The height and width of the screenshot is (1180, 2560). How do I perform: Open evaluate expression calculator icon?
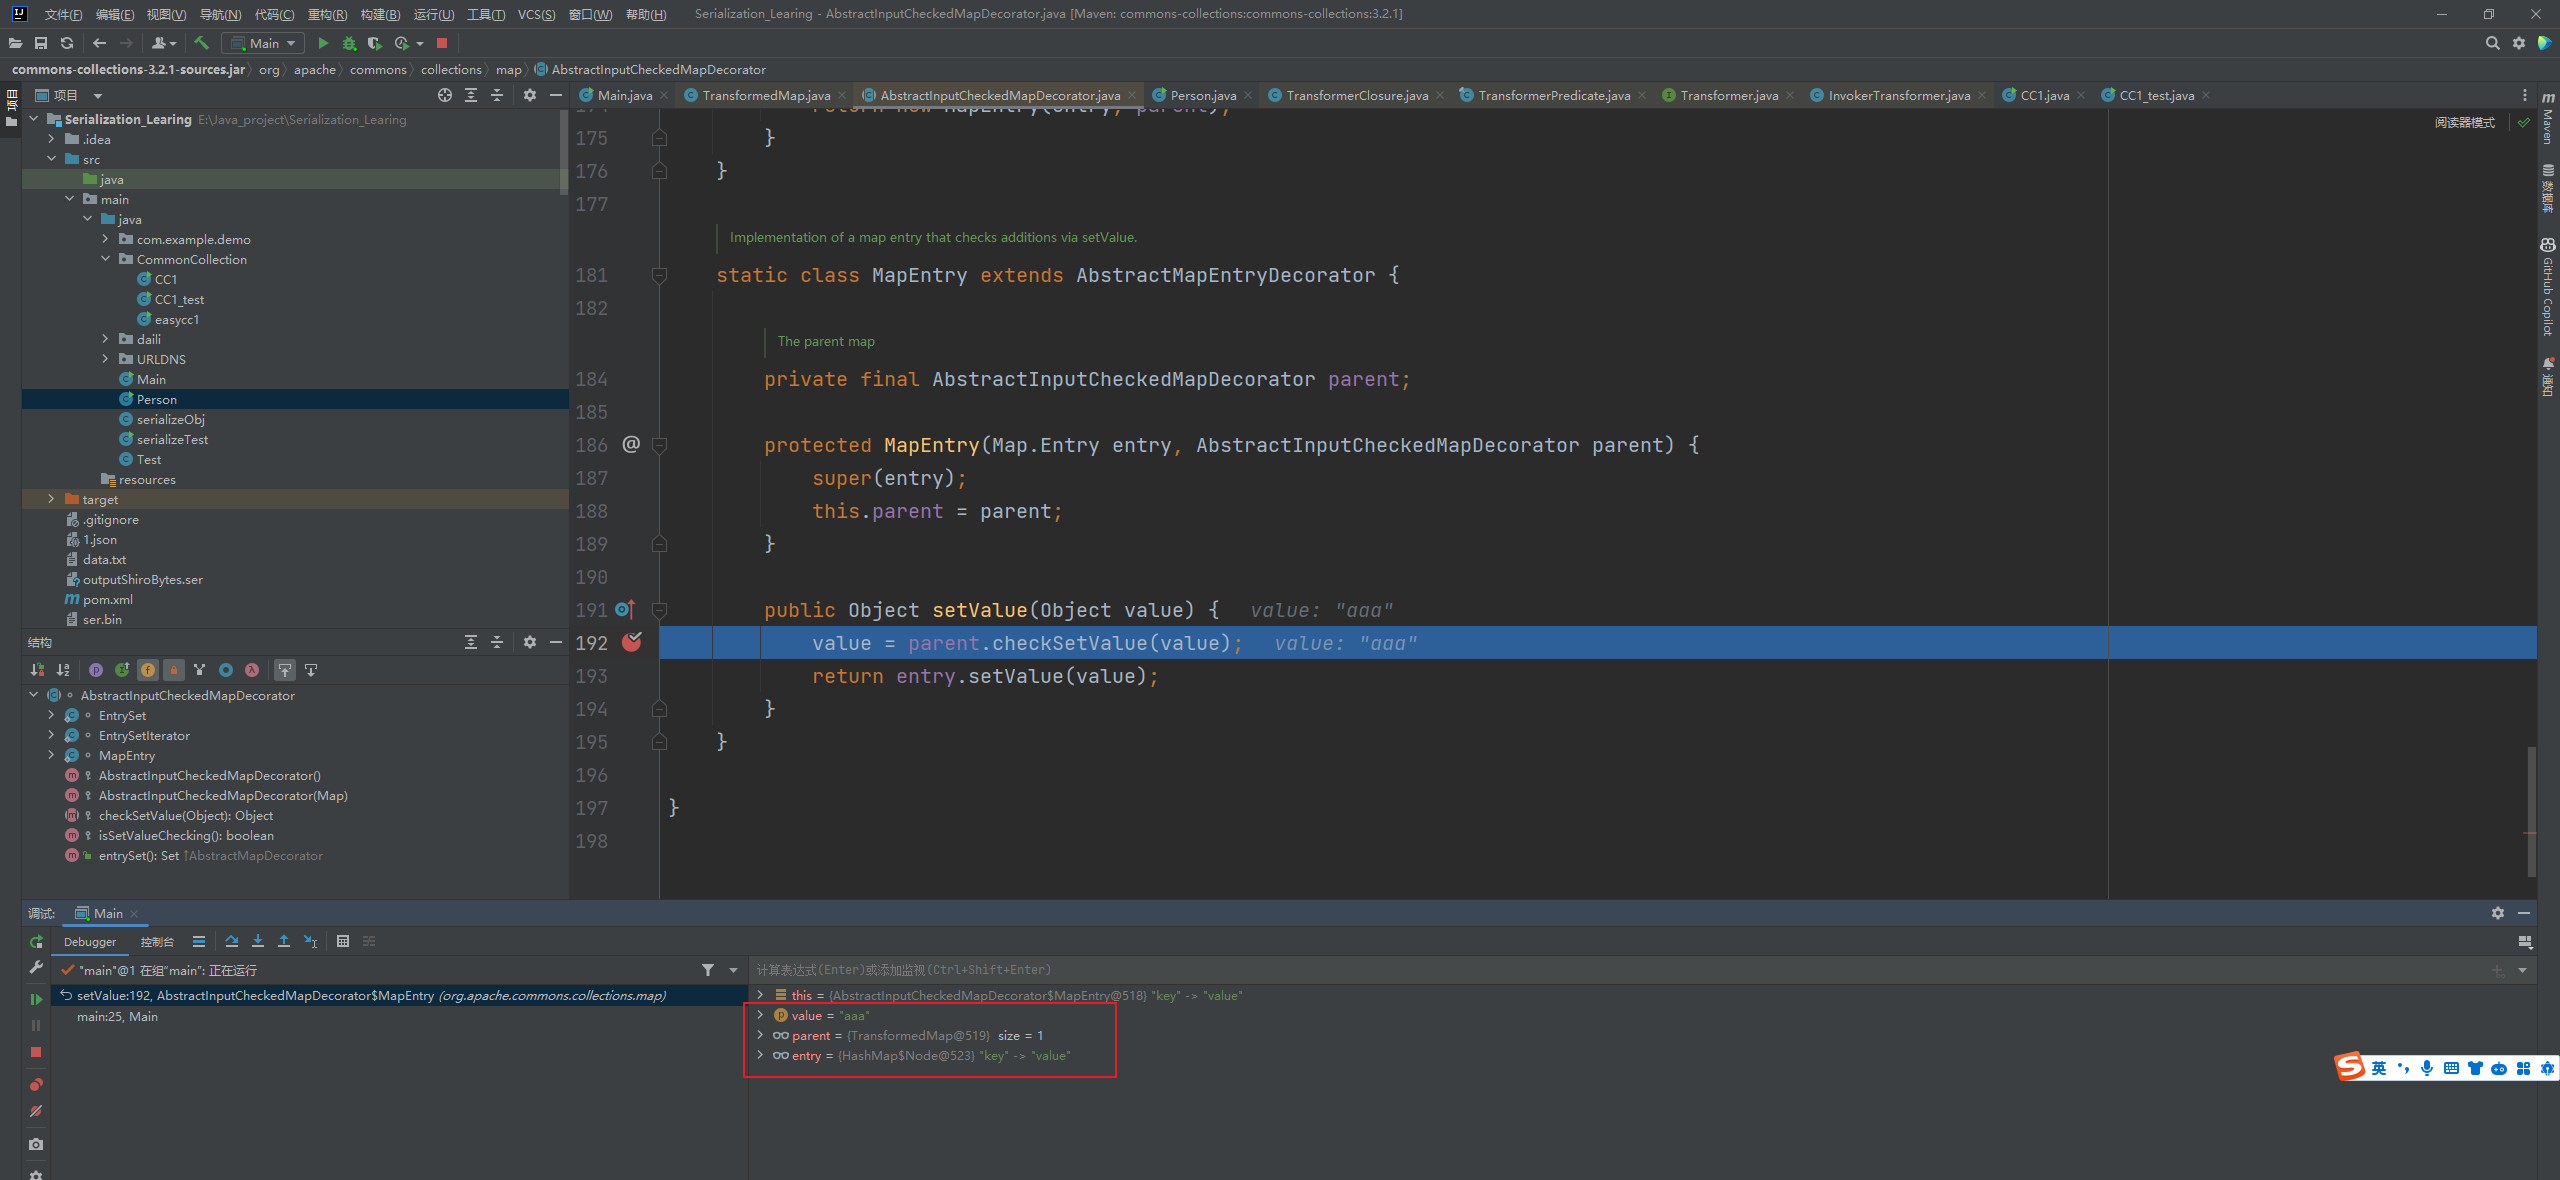pyautogui.click(x=343, y=941)
